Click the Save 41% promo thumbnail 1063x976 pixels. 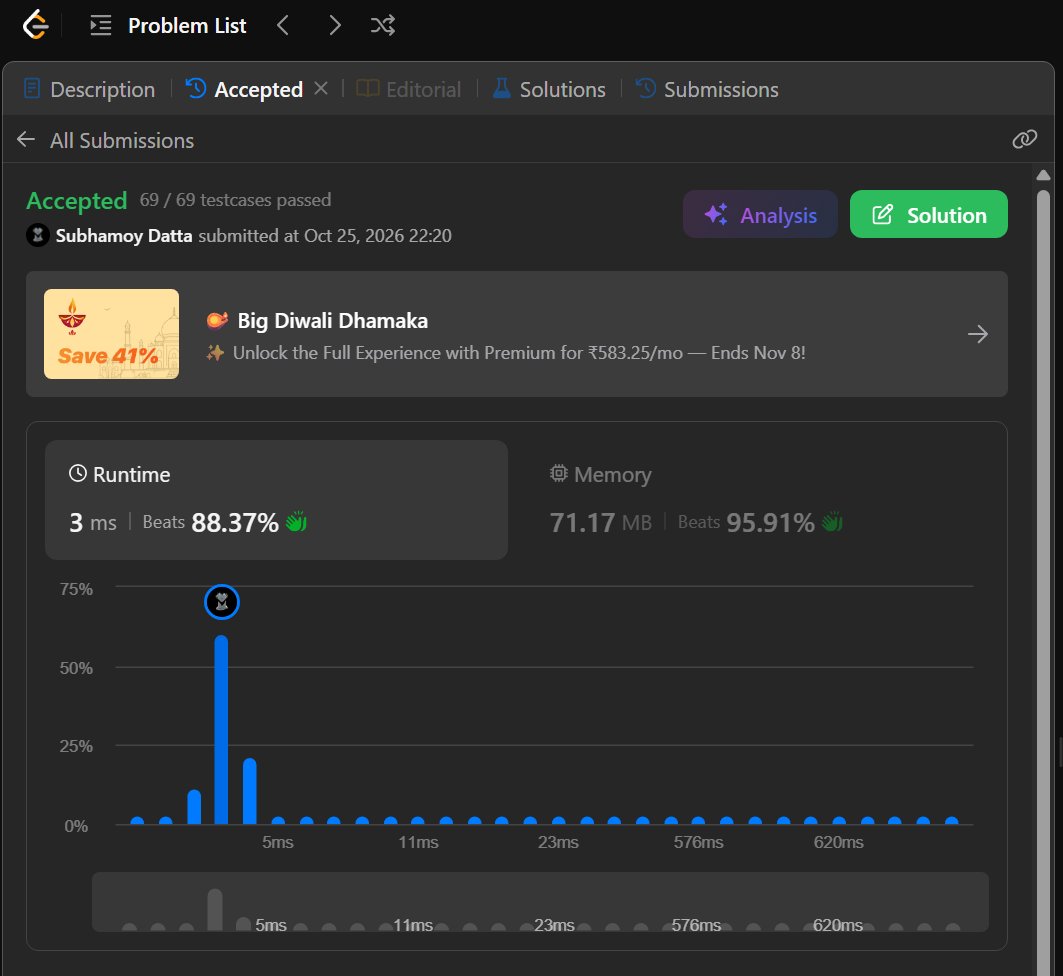[x=112, y=334]
